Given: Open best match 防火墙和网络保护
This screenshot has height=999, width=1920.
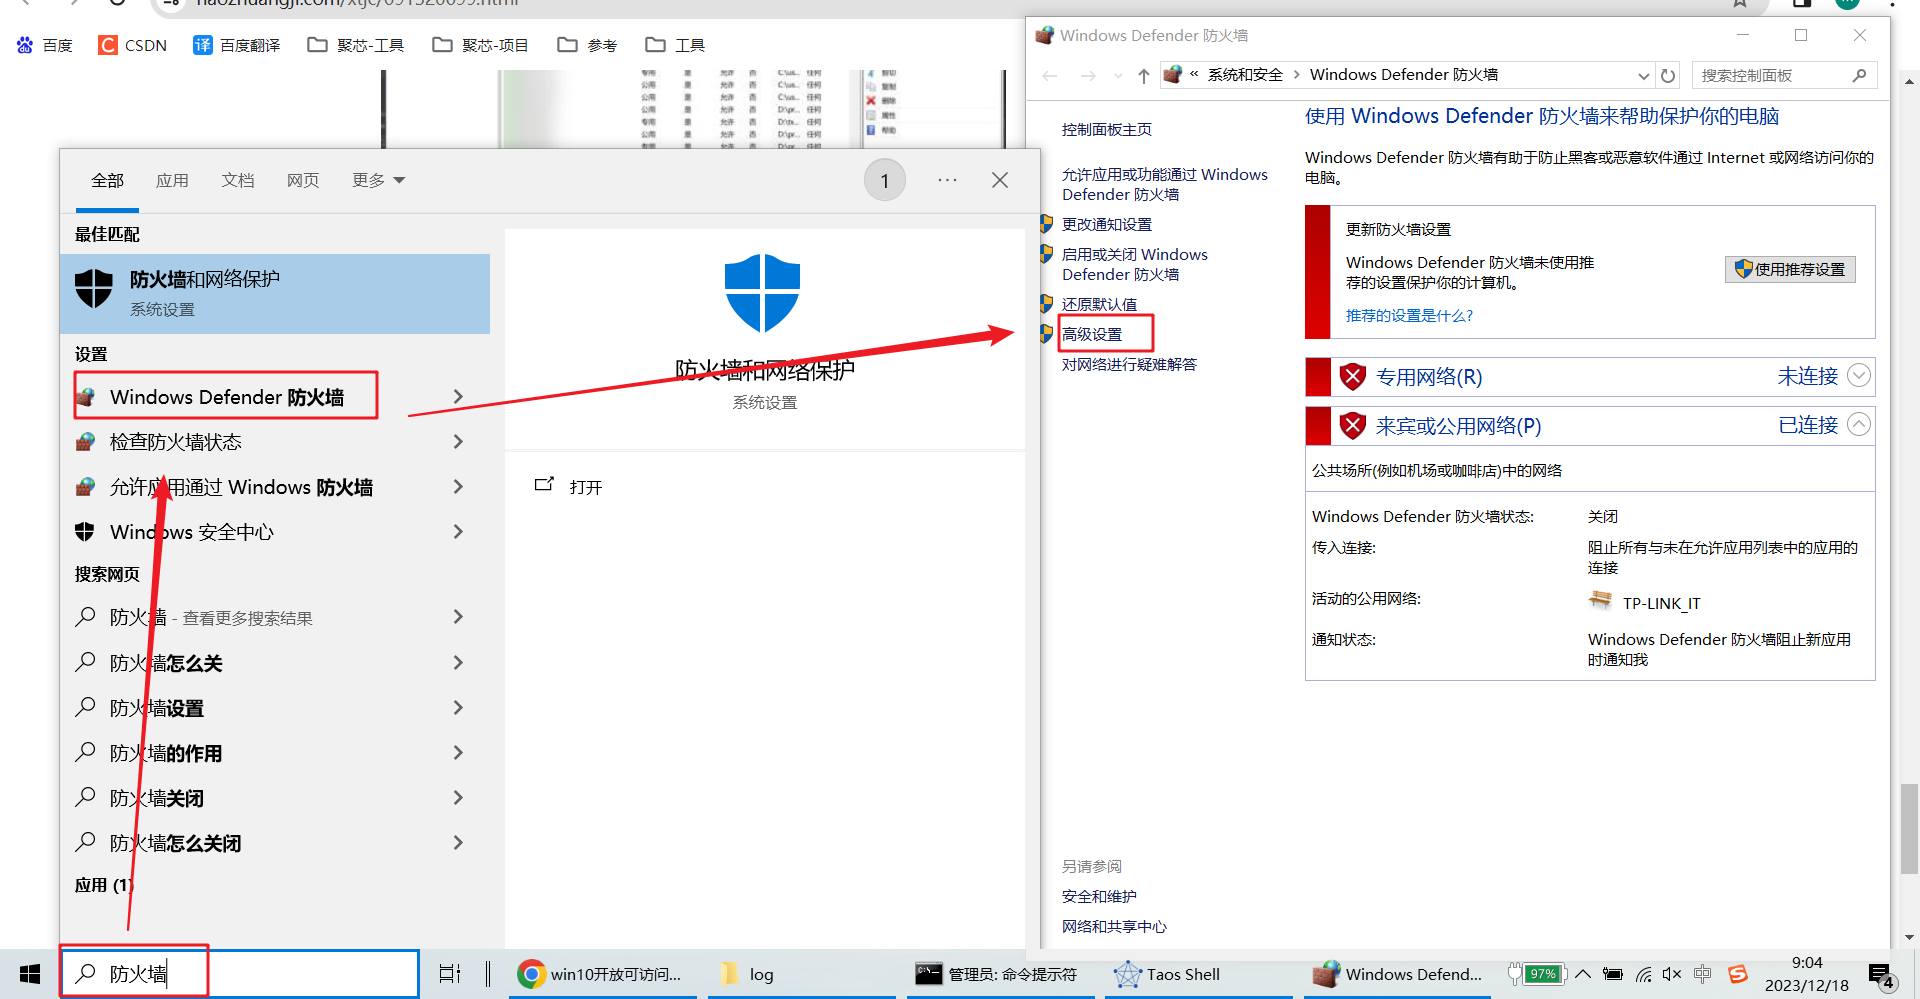Looking at the screenshot, I should click(275, 293).
